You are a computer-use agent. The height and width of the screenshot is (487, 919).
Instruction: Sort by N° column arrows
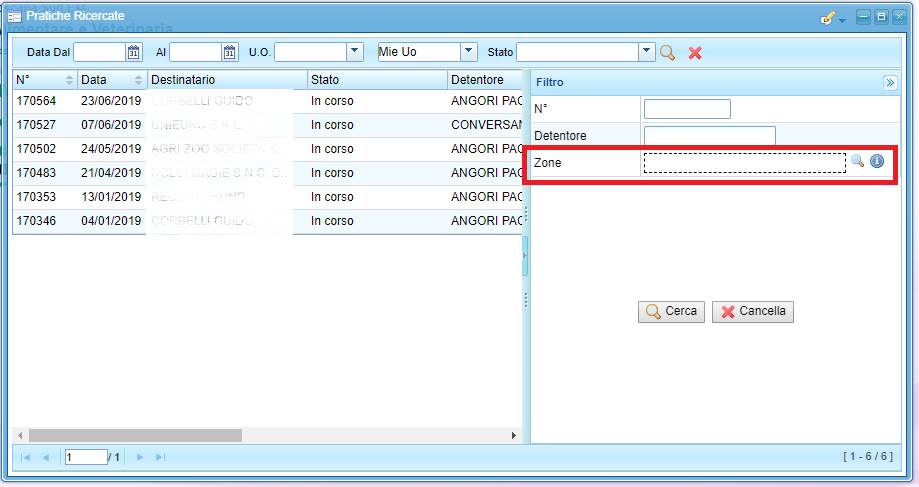tap(69, 80)
